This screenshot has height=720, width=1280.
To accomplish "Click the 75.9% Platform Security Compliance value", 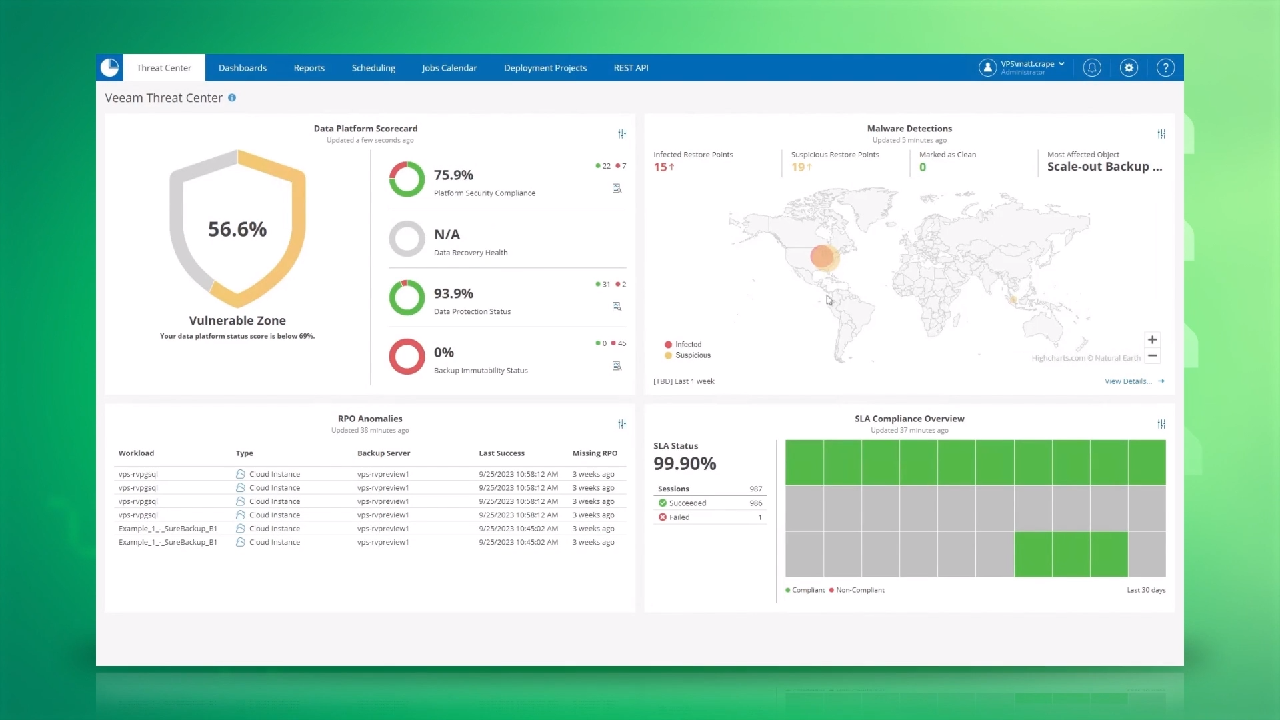I will point(454,175).
